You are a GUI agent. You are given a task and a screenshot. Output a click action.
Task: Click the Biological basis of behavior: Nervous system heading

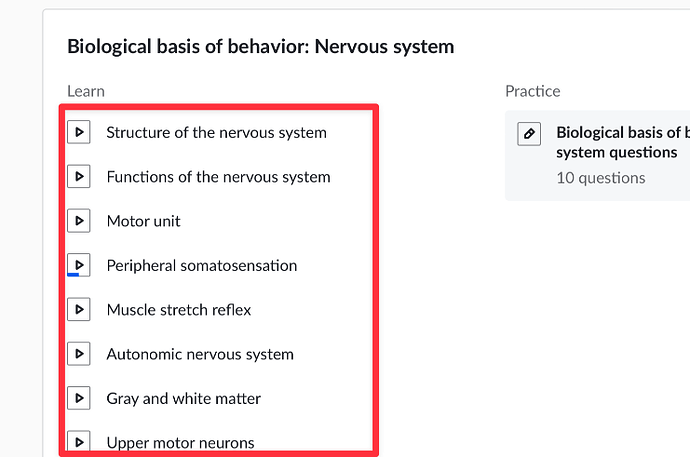260,46
